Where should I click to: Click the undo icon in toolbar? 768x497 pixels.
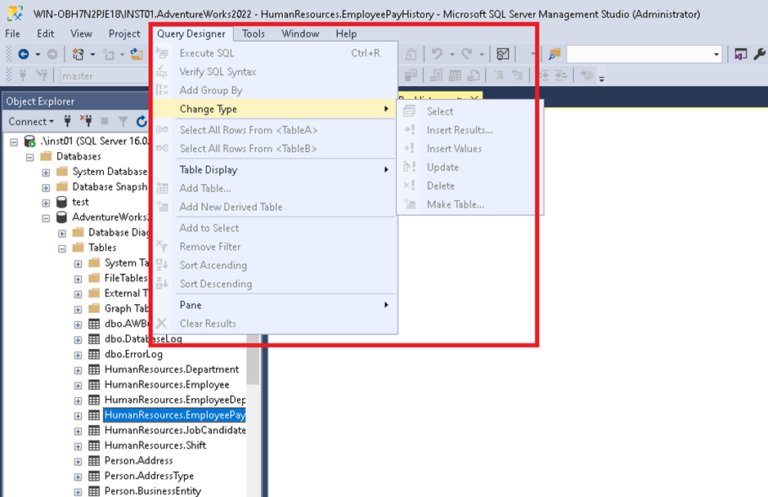[x=437, y=54]
